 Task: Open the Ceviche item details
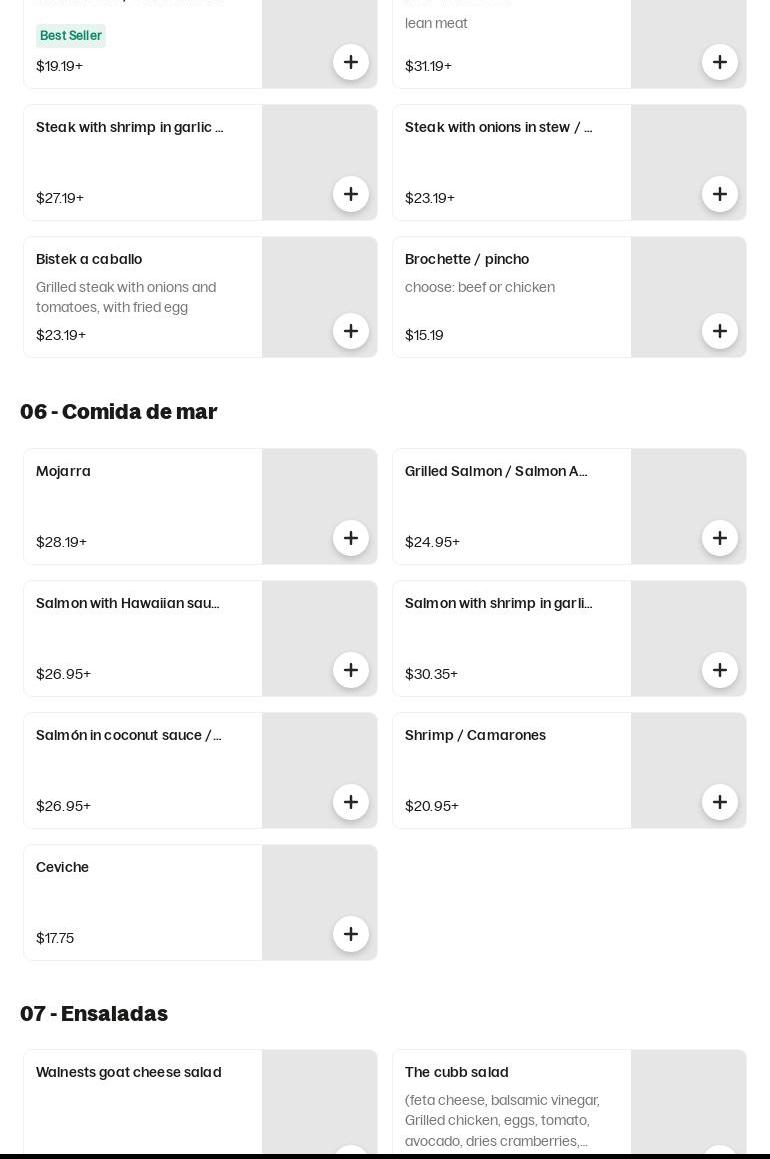[143, 903]
